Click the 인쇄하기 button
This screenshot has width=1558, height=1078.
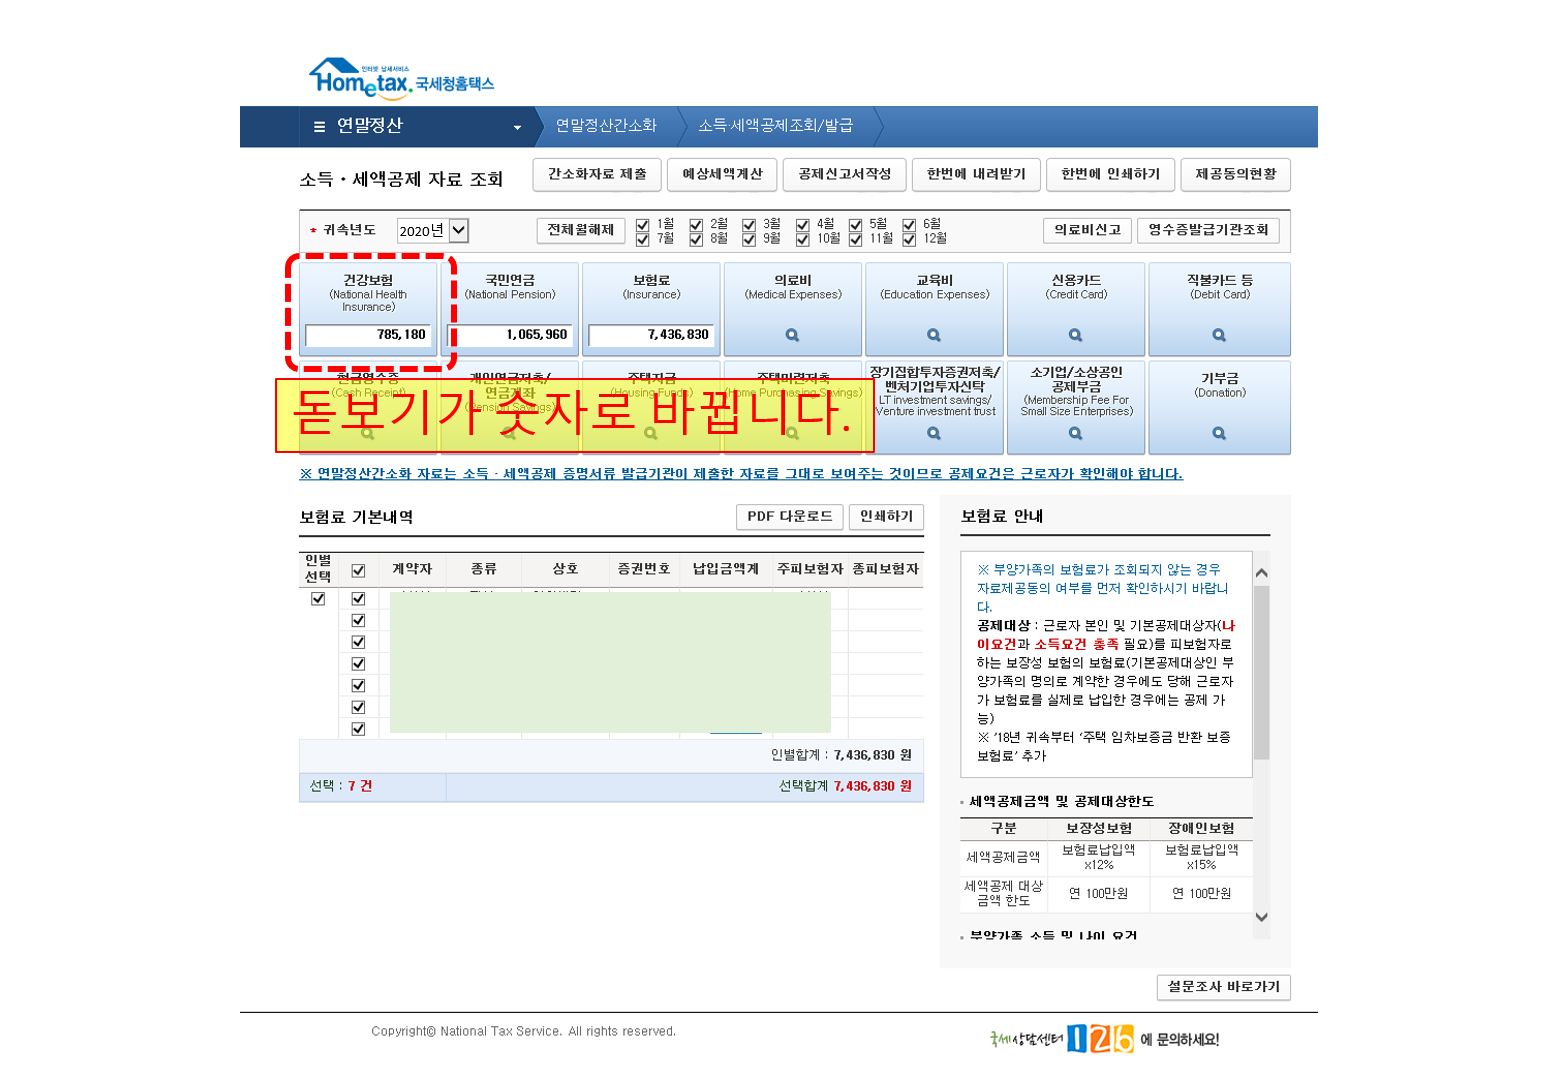click(x=886, y=516)
